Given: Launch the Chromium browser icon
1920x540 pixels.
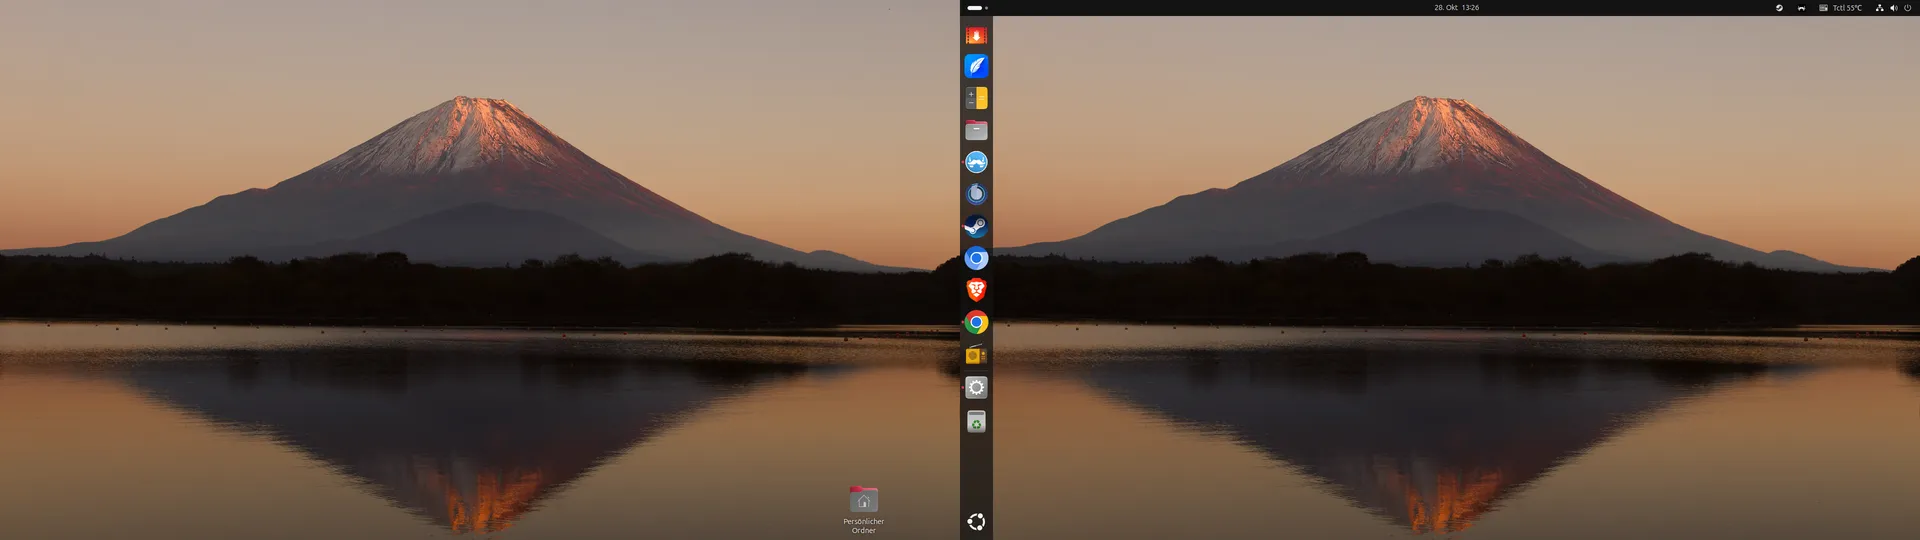Looking at the screenshot, I should [x=976, y=258].
